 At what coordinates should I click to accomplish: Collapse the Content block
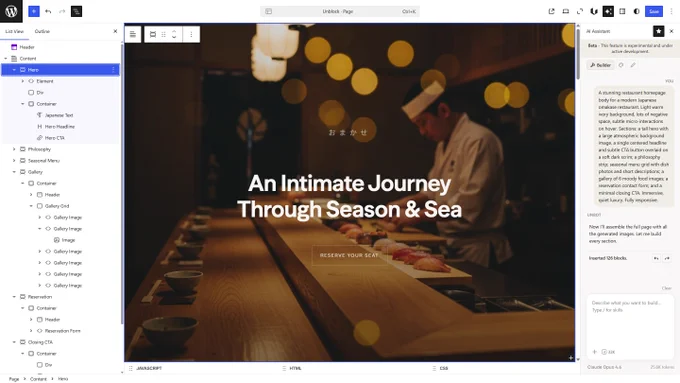(6, 58)
